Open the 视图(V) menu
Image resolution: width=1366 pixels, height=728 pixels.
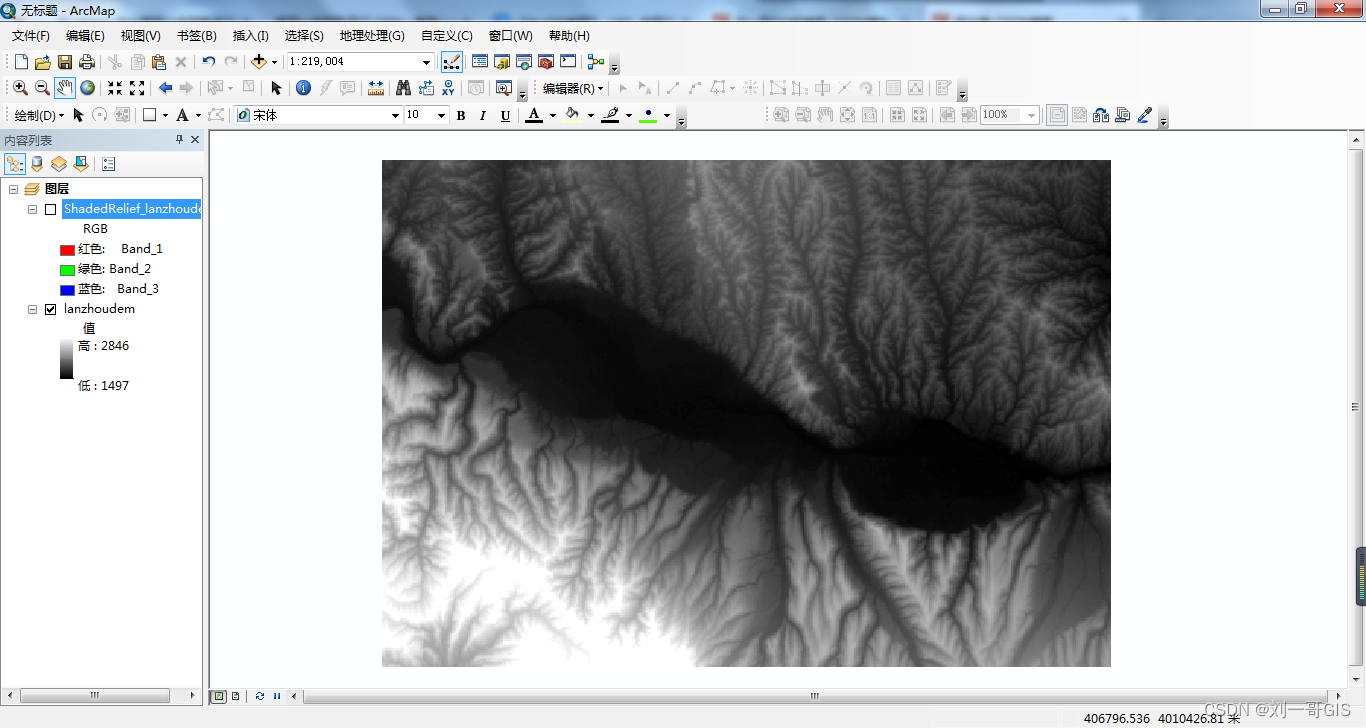pyautogui.click(x=141, y=36)
